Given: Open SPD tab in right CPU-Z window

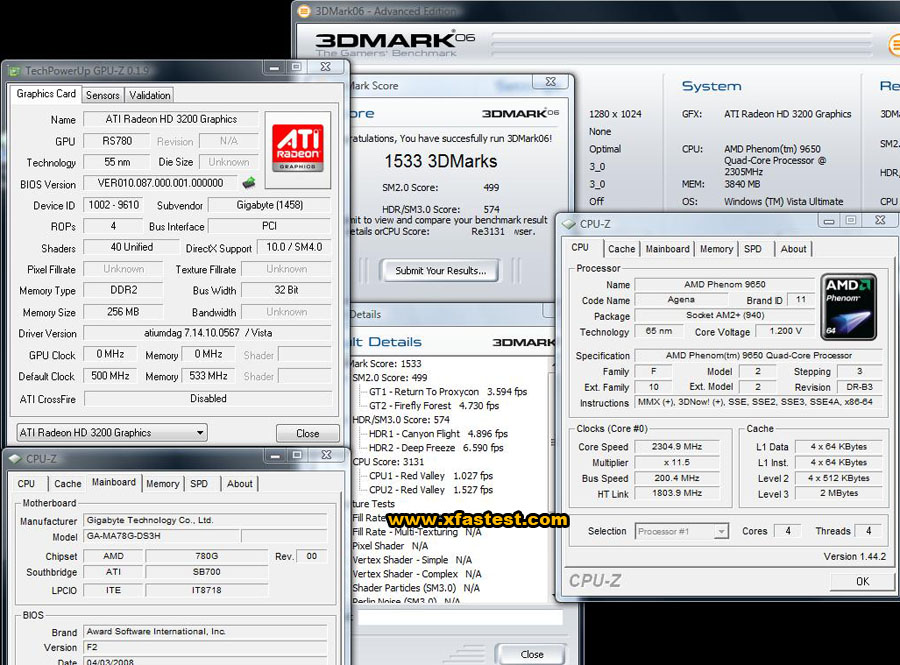Looking at the screenshot, I should [x=752, y=249].
